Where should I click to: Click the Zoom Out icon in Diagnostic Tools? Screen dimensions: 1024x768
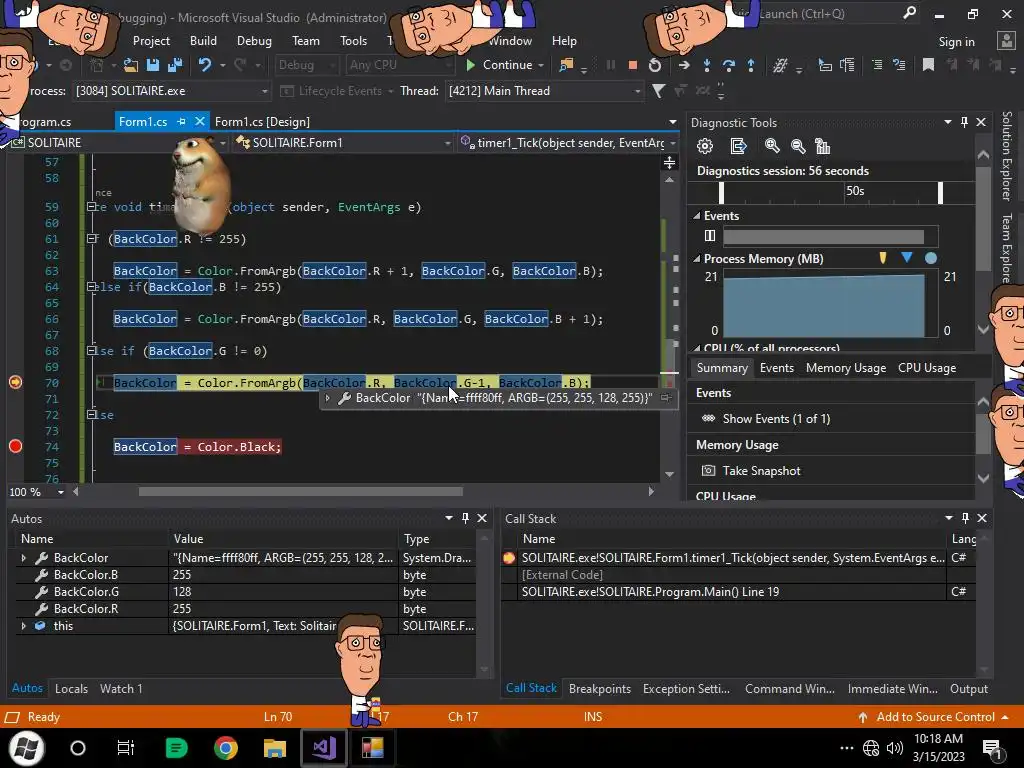click(x=798, y=146)
